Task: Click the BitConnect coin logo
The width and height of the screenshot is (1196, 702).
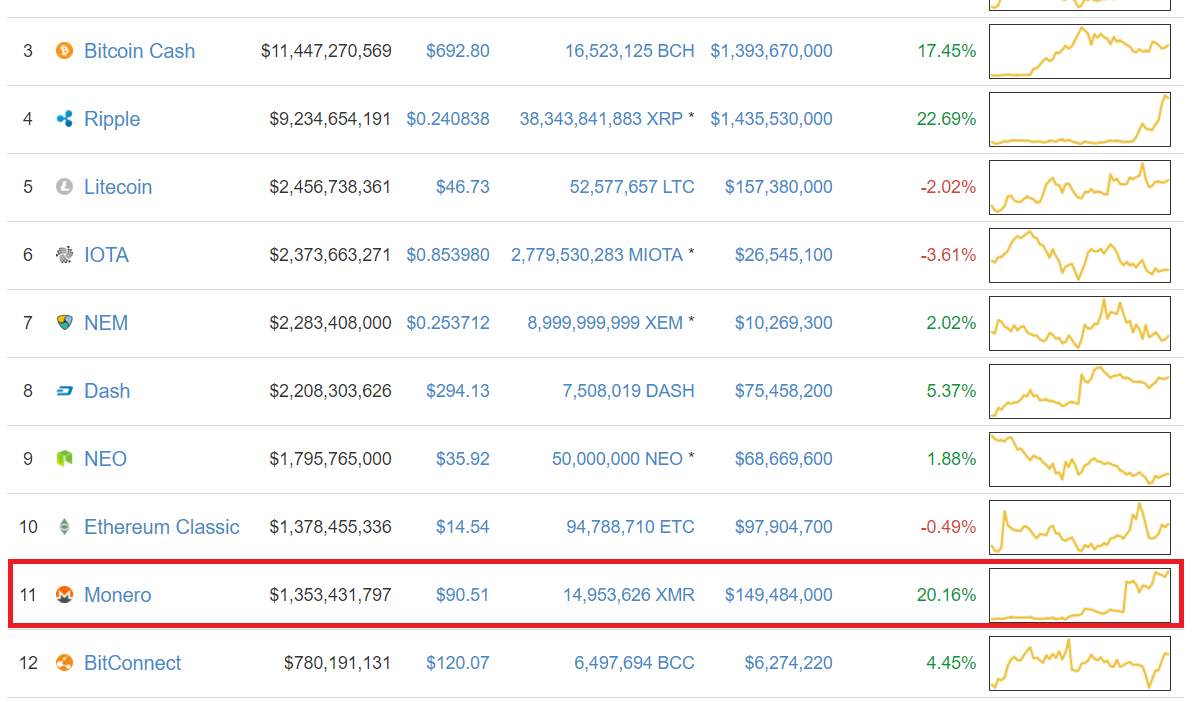Action: [x=65, y=662]
